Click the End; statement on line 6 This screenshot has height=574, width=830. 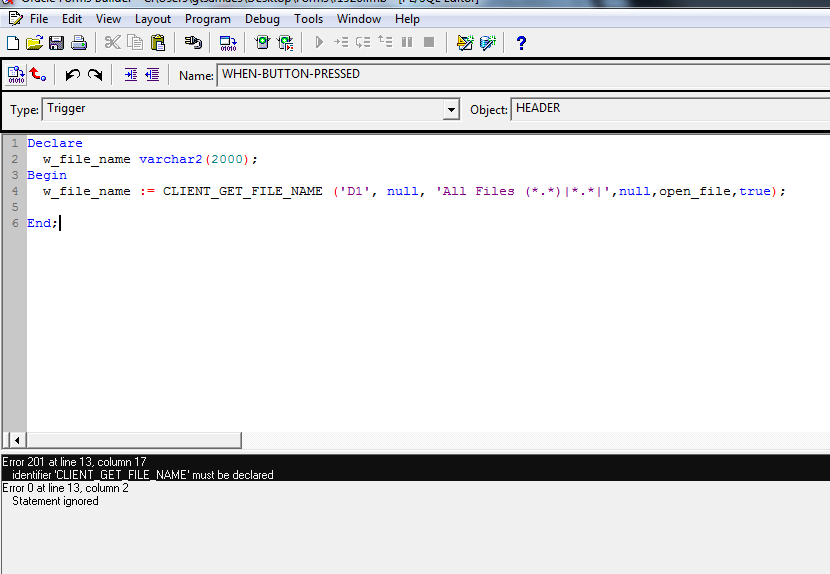coord(42,223)
